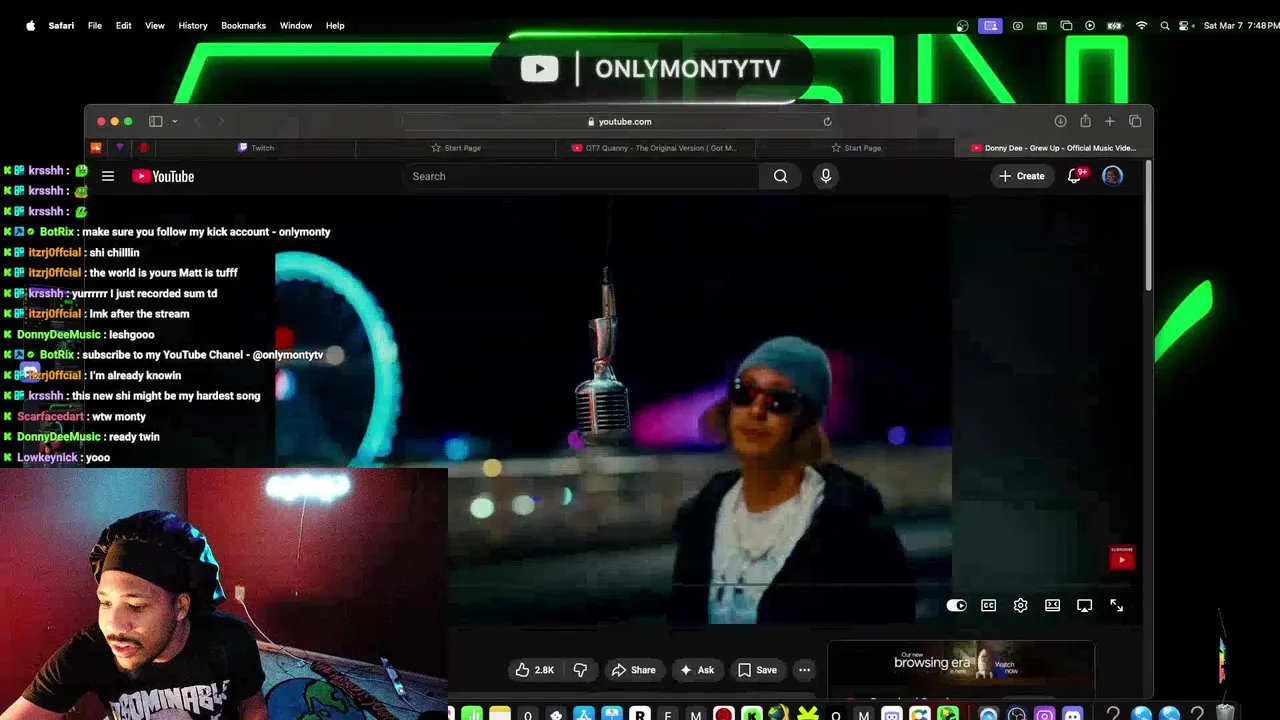Open the purple pinned Safari tab
The width and height of the screenshot is (1280, 720).
click(x=120, y=147)
